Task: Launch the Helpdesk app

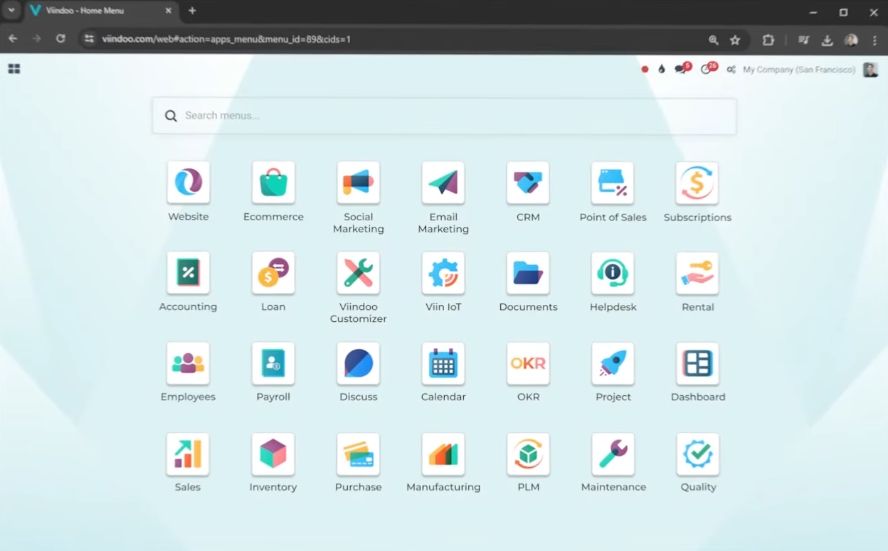Action: 613,272
